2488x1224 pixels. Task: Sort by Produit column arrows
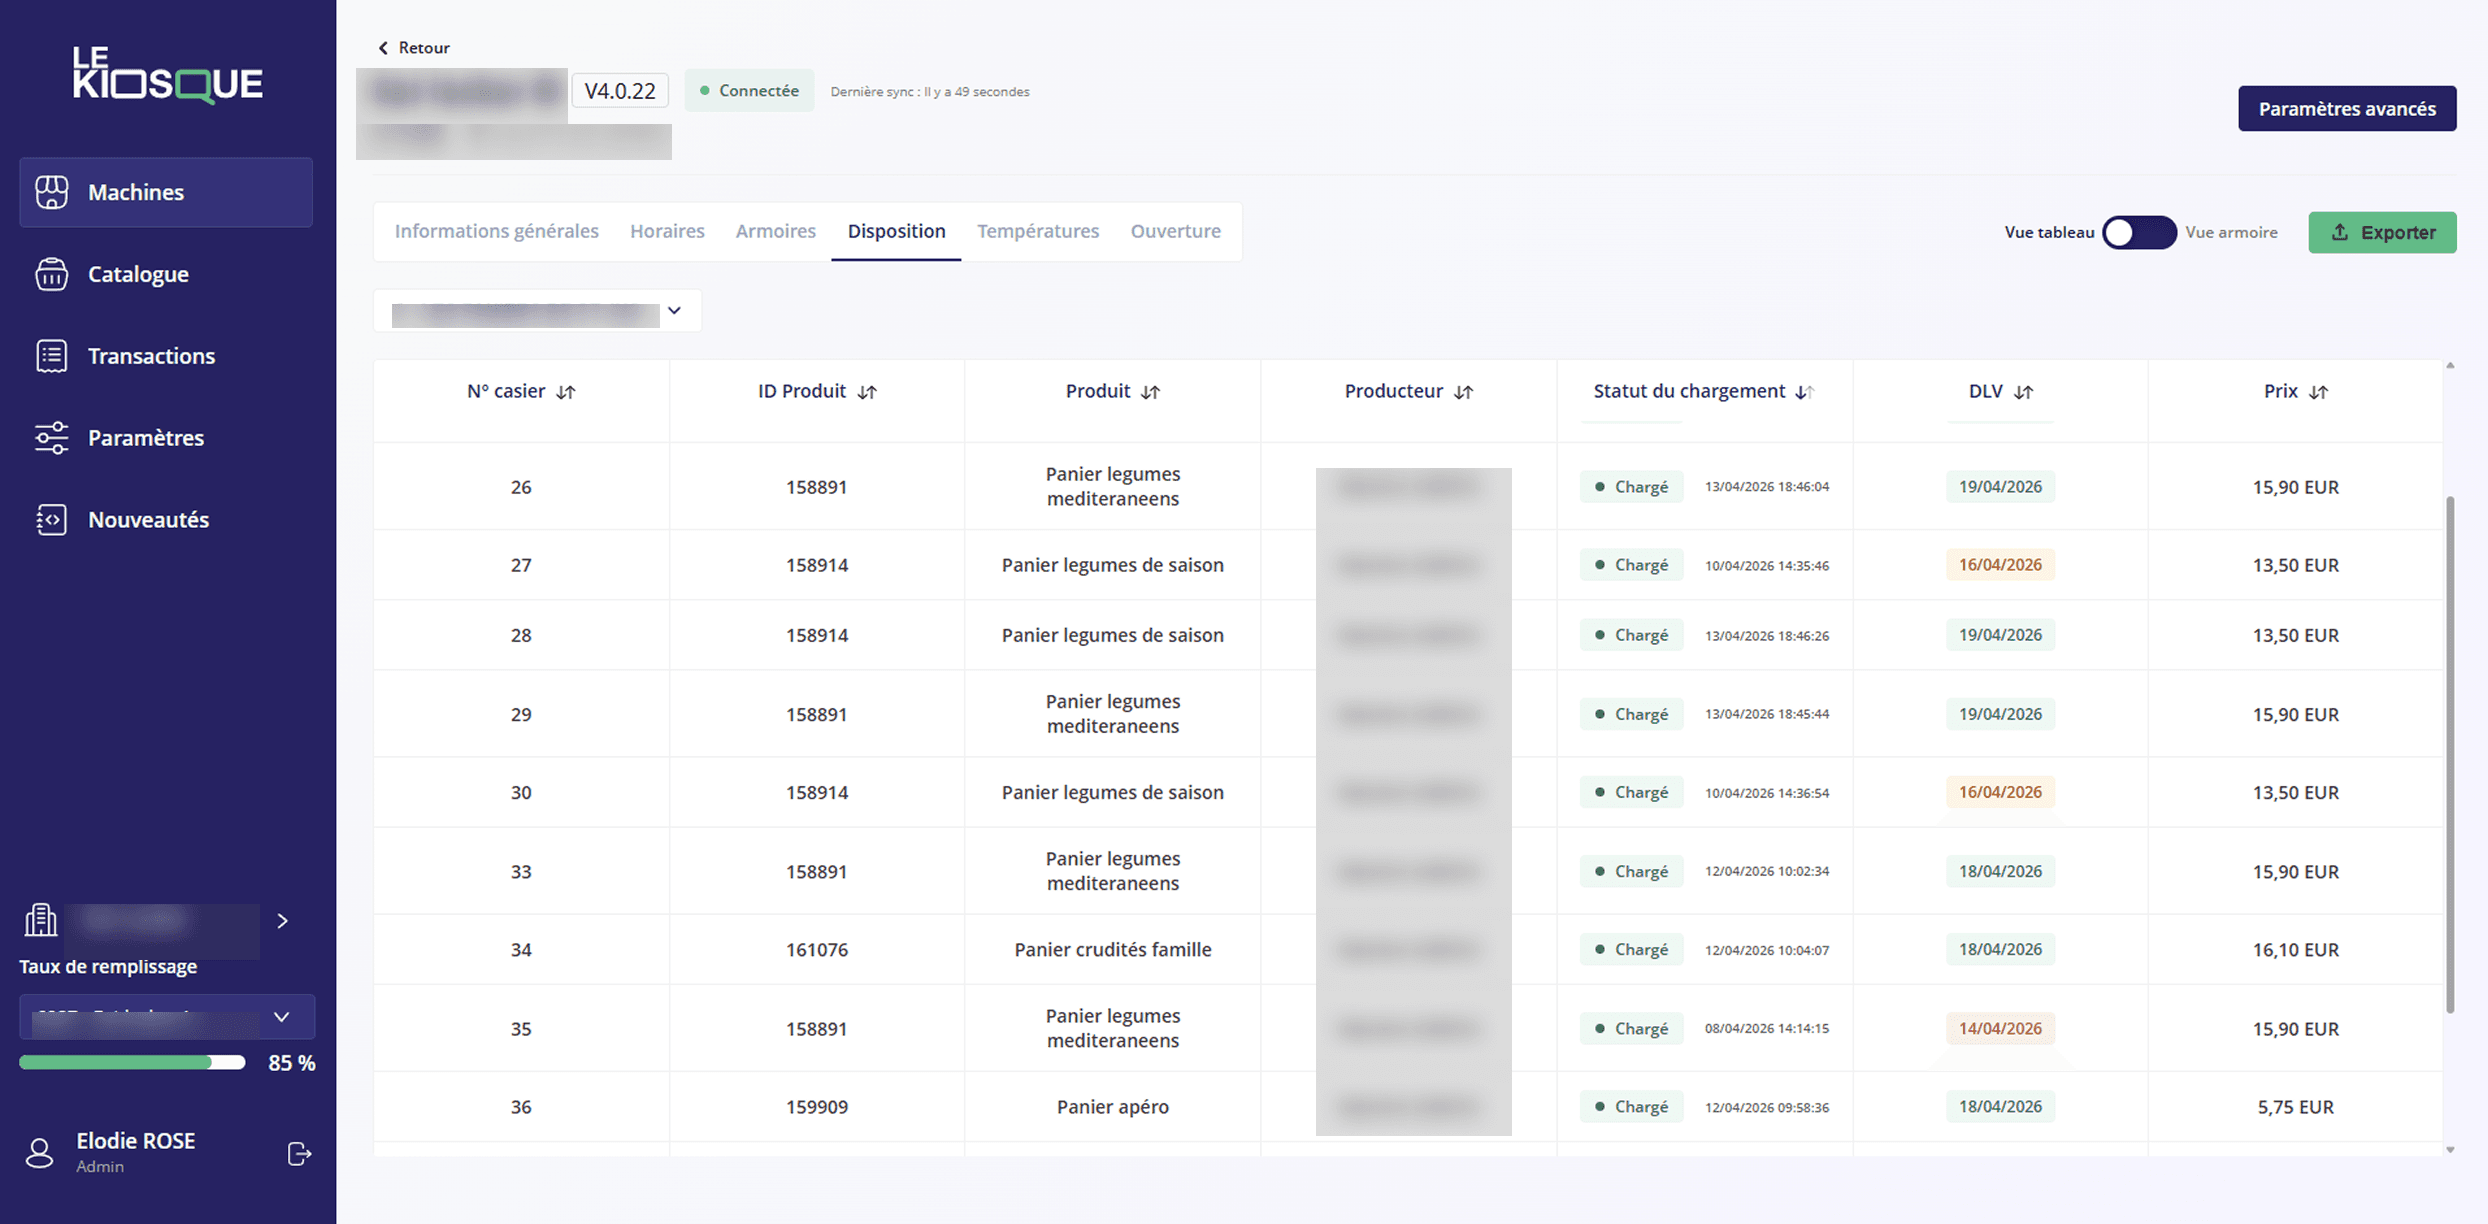click(x=1151, y=392)
